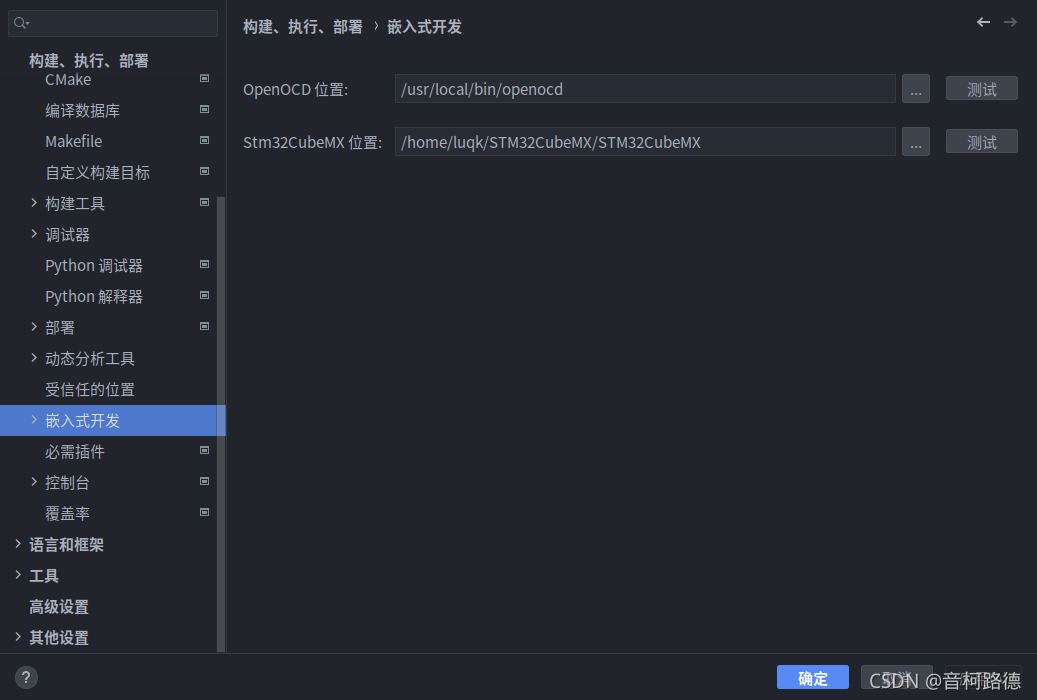Confirm with the 确定 button
The image size is (1037, 700).
coord(813,678)
